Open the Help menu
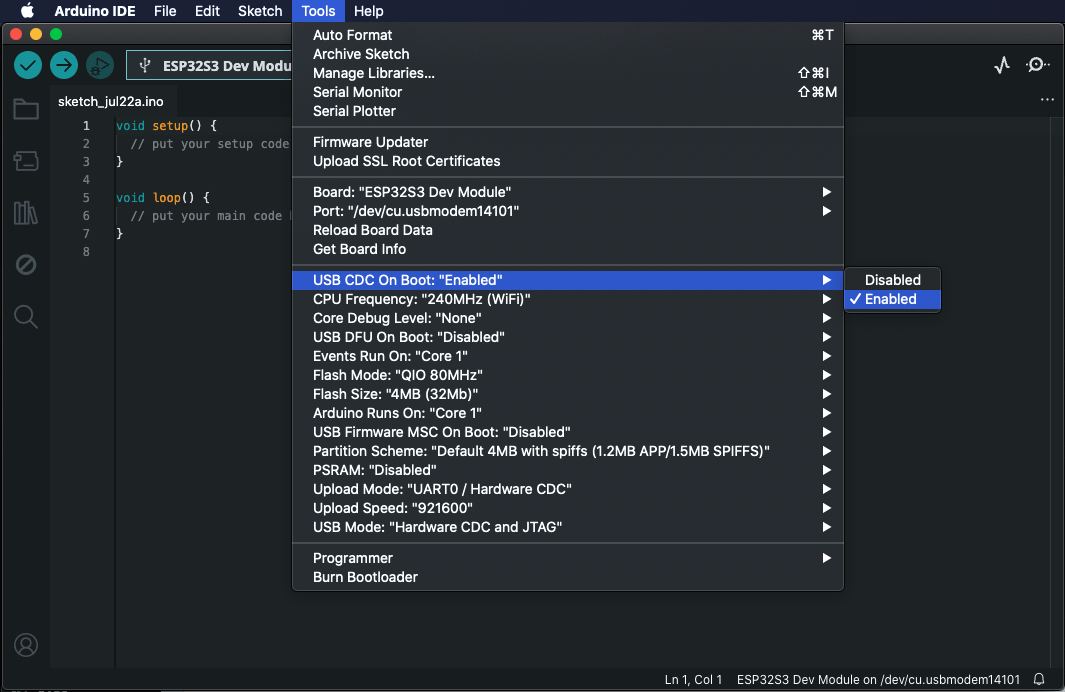 (369, 11)
